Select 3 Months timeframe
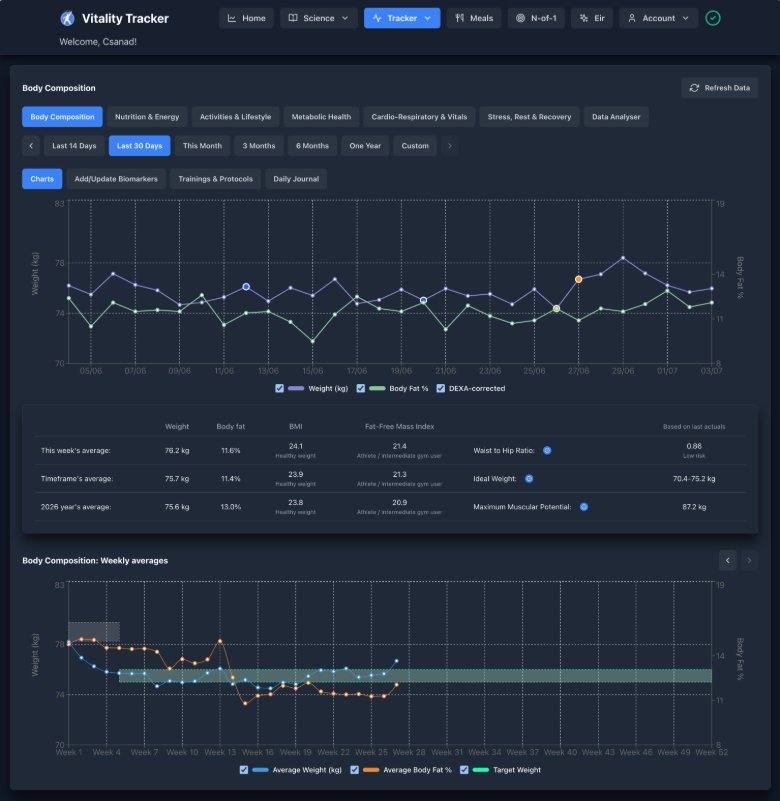The image size is (780, 801). tap(259, 146)
